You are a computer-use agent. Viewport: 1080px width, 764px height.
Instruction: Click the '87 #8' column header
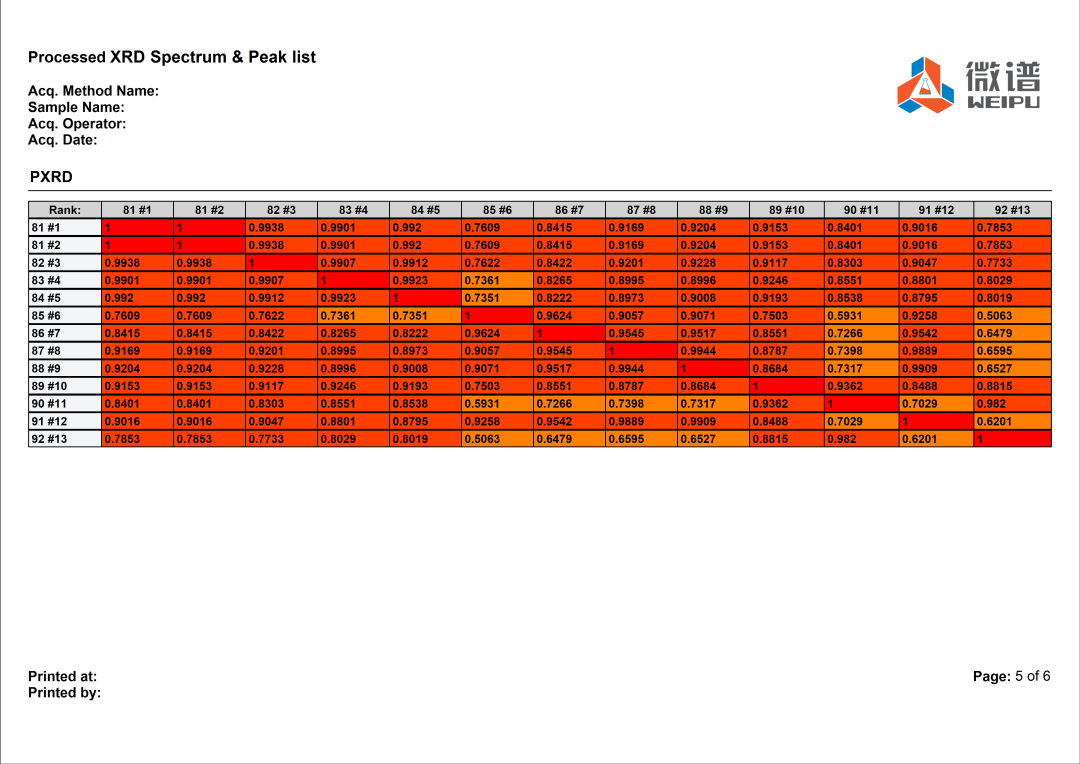click(x=641, y=210)
